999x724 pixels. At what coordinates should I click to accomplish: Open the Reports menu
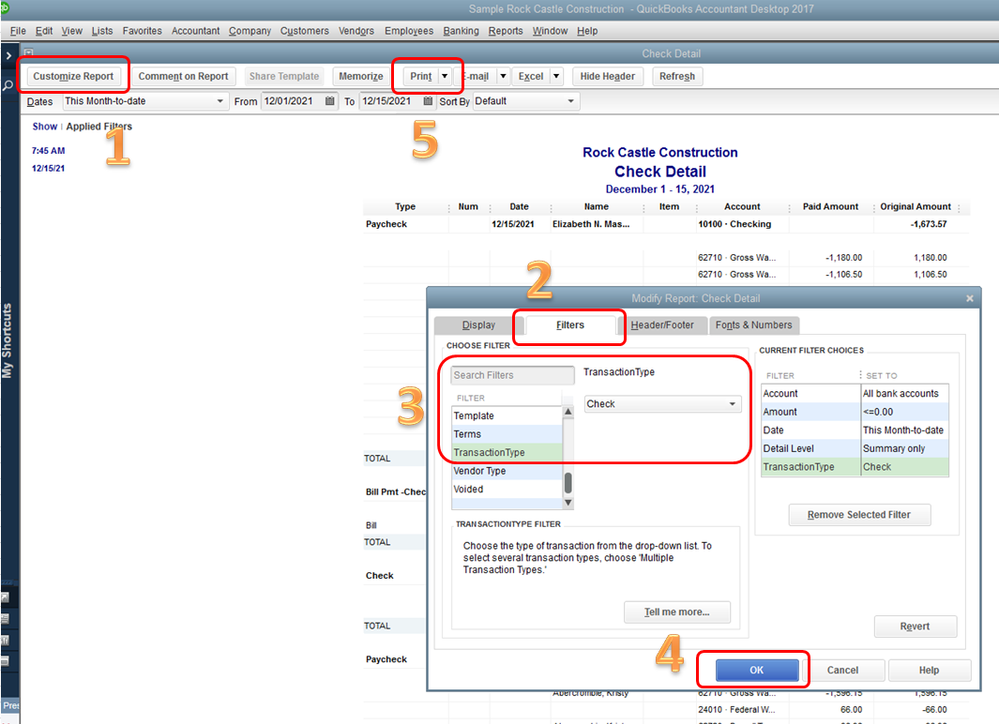506,31
